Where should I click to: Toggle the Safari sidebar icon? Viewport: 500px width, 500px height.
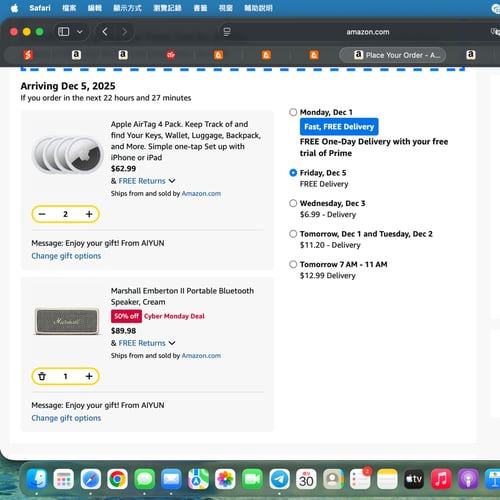pos(63,32)
